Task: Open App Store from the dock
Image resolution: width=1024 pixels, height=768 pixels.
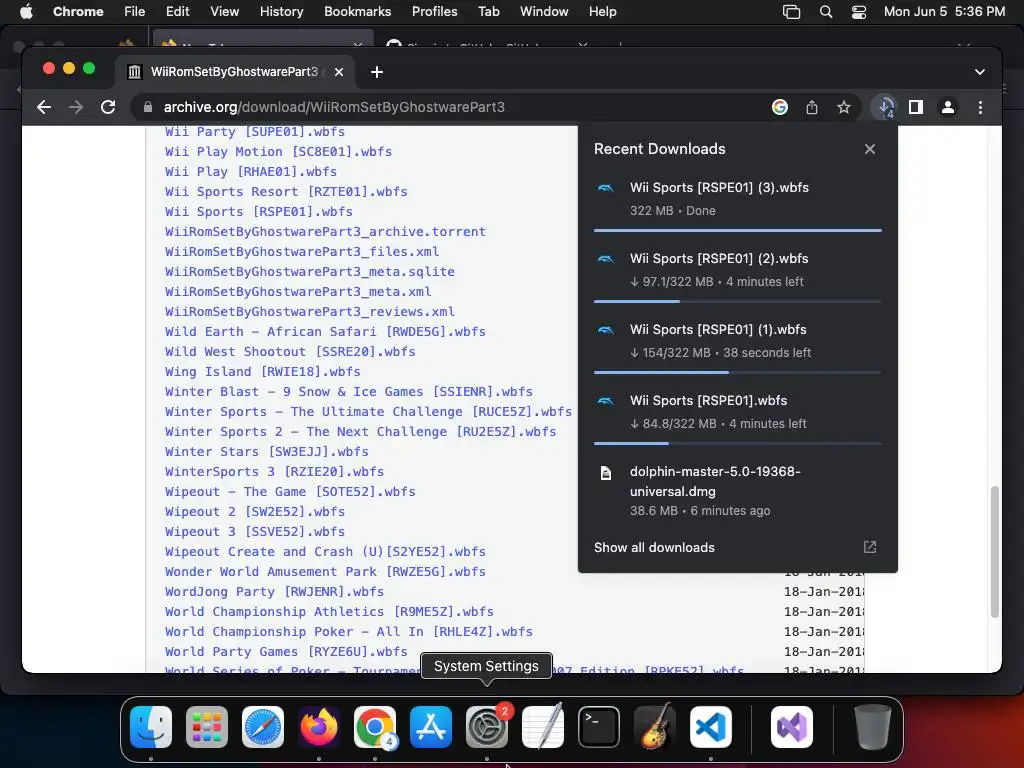Action: pos(431,727)
